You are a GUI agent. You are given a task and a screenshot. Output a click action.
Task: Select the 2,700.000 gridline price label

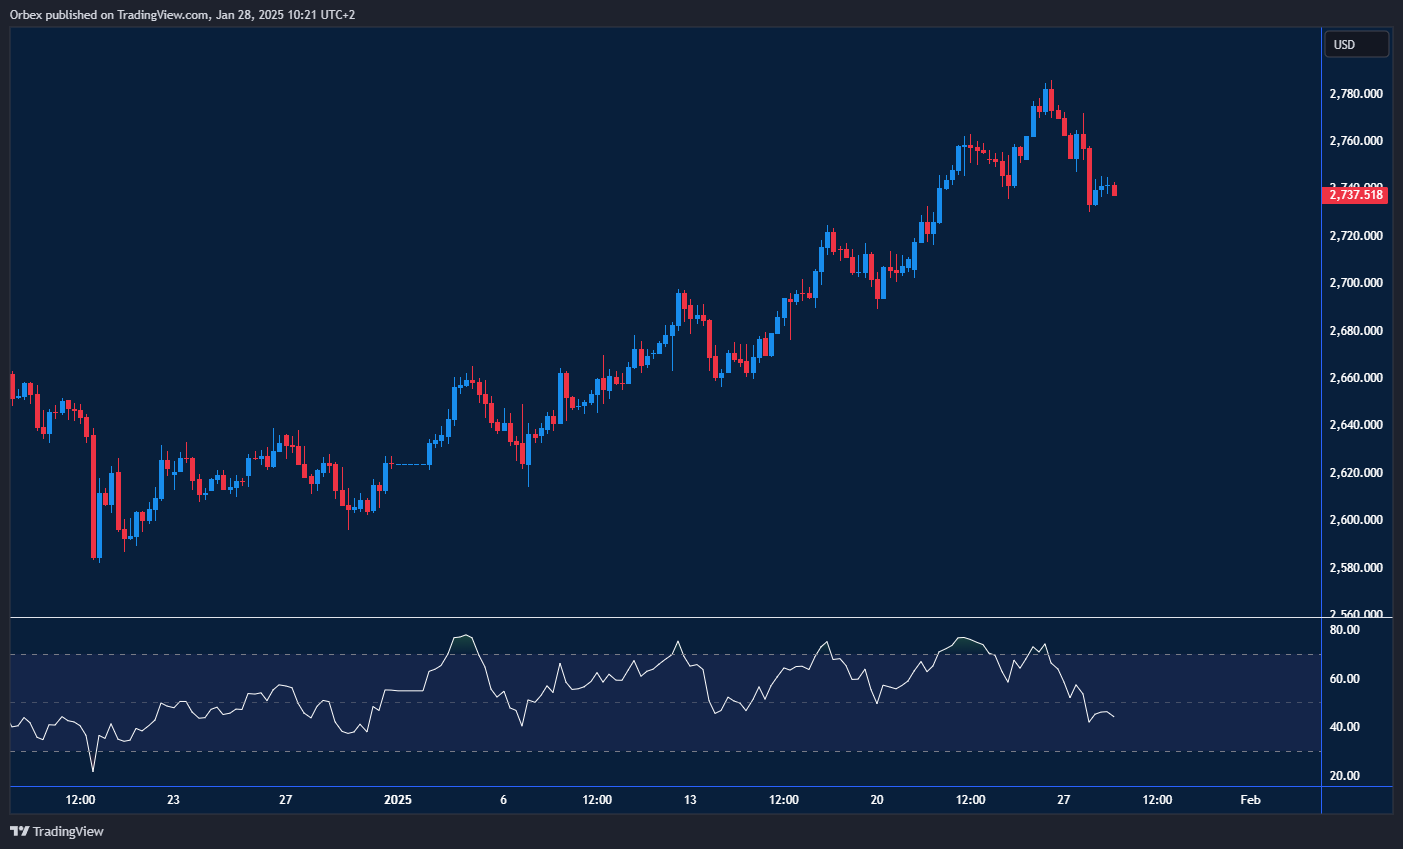click(1355, 282)
